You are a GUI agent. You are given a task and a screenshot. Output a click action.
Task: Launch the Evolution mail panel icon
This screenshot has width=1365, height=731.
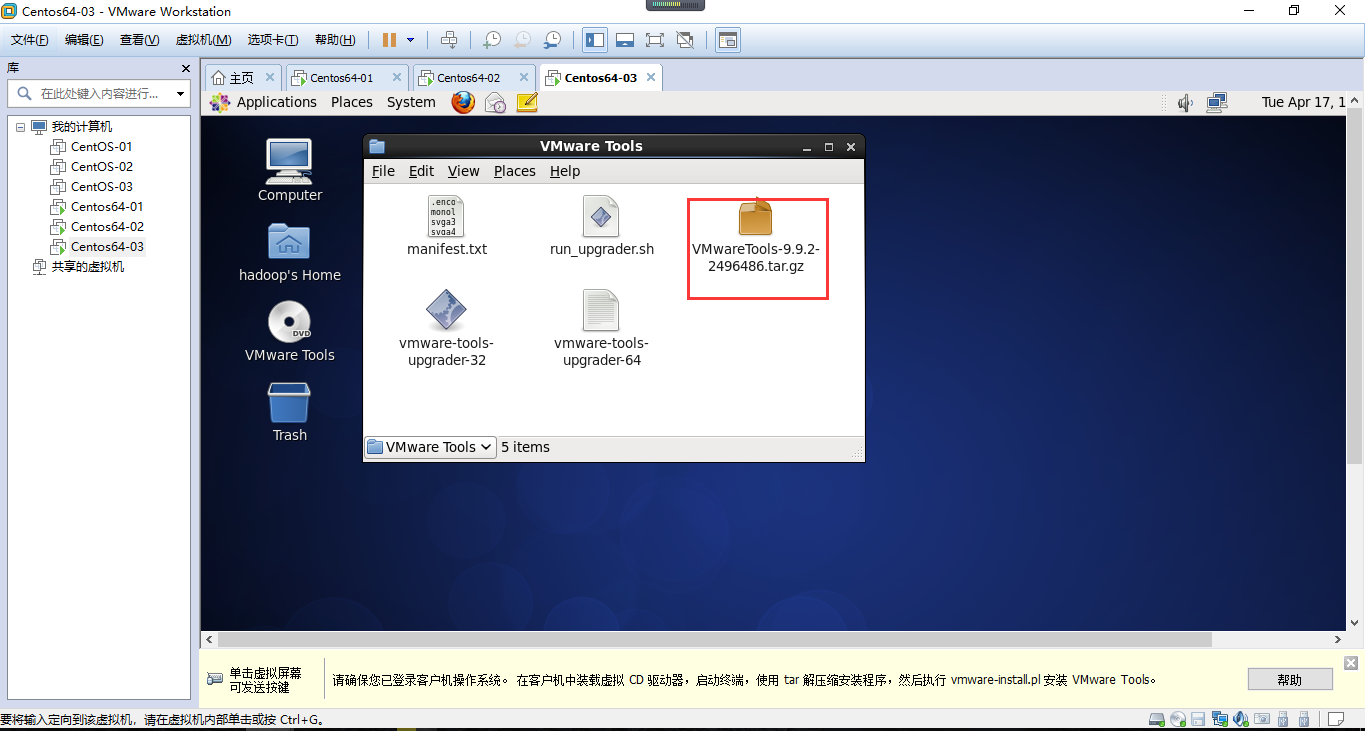pos(495,102)
